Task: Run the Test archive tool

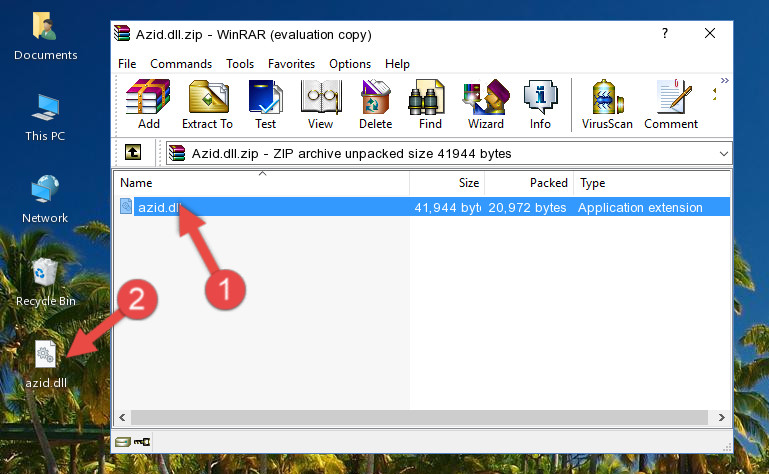Action: coord(265,105)
